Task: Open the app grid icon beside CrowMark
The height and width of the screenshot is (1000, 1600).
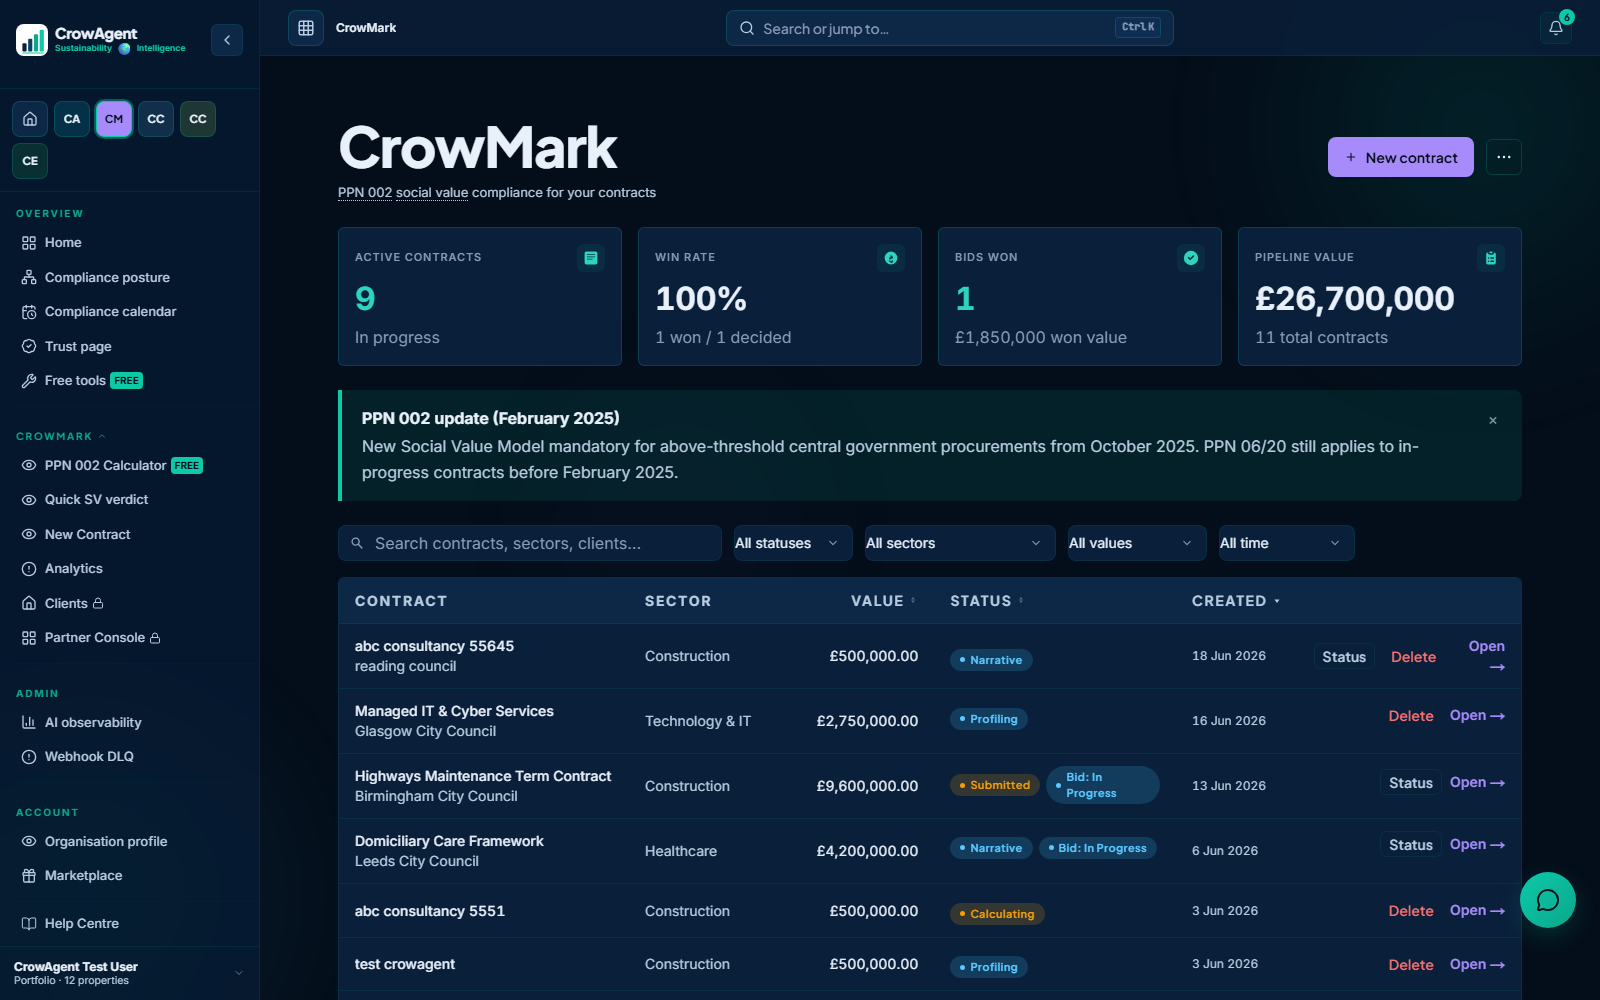Action: [306, 28]
